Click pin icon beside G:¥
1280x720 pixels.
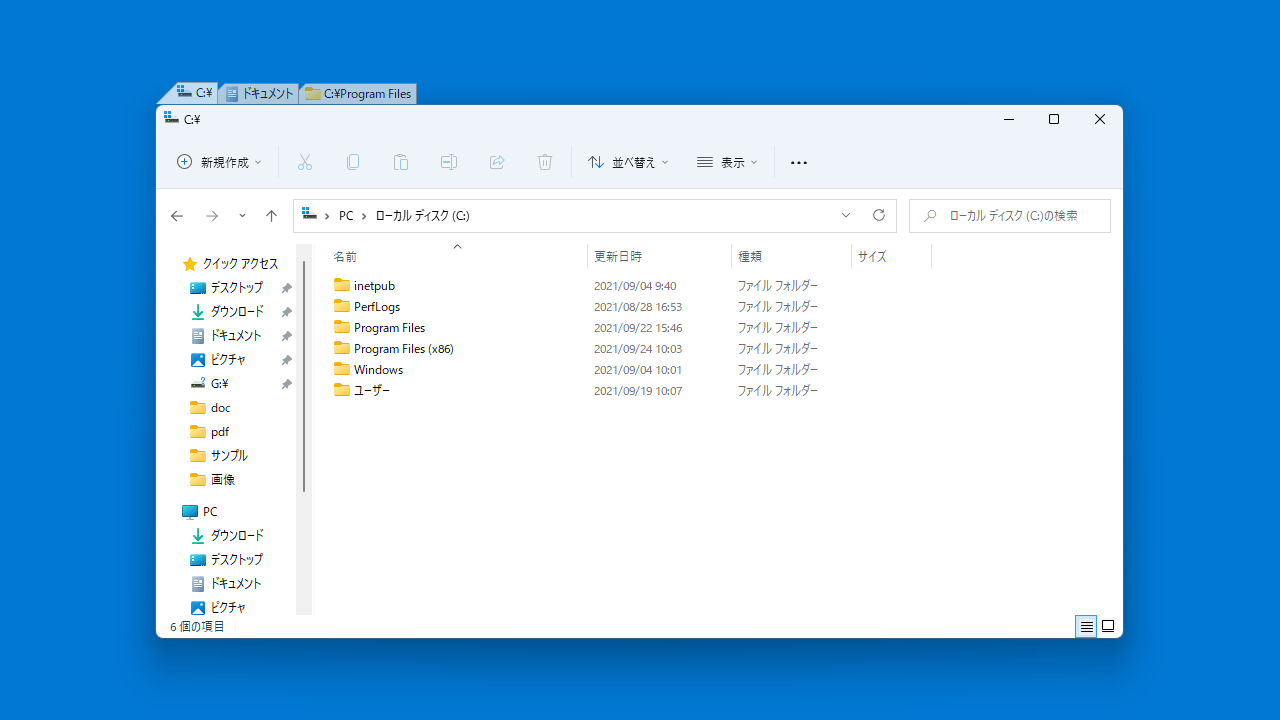286,384
